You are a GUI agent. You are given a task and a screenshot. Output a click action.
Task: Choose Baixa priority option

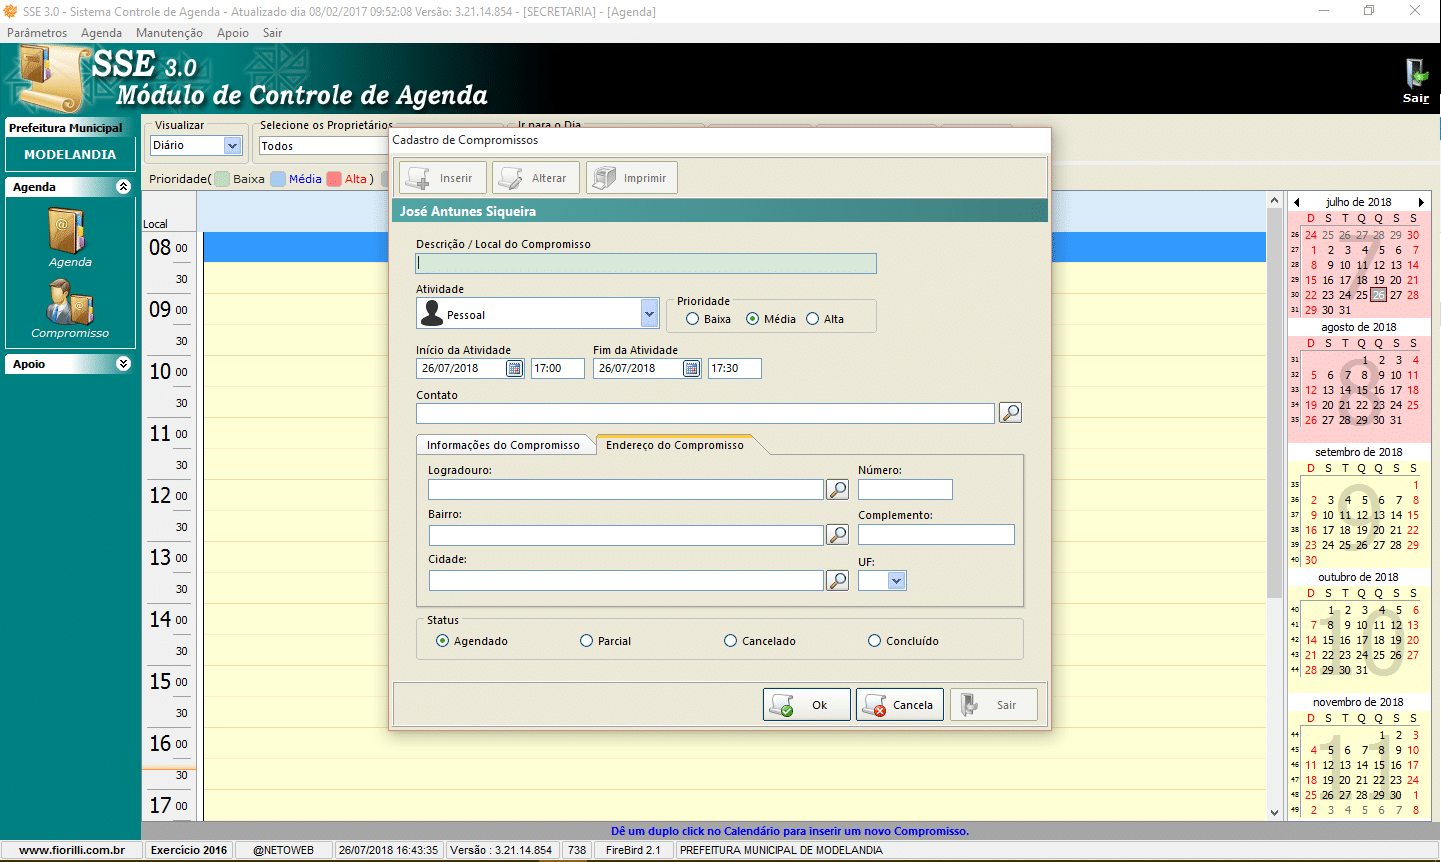coord(693,319)
